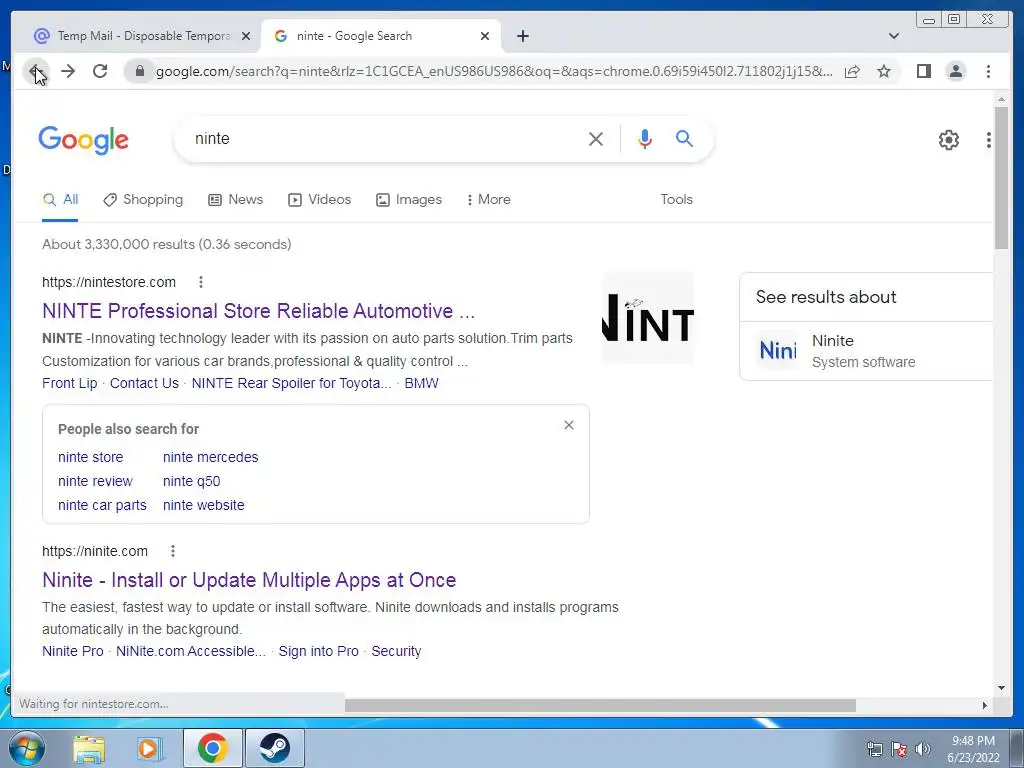Open the Chrome profile avatar menu
The width and height of the screenshot is (1024, 768).
click(x=955, y=71)
